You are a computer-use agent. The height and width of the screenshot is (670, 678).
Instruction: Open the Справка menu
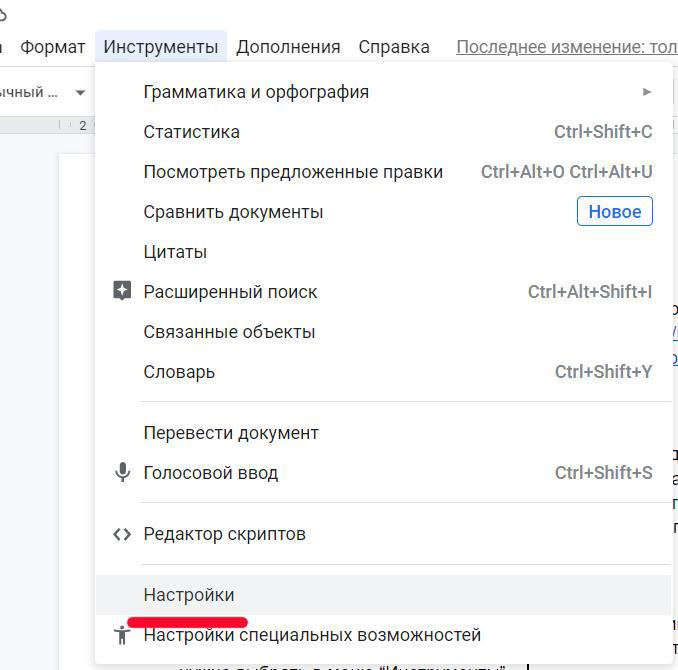pos(394,47)
